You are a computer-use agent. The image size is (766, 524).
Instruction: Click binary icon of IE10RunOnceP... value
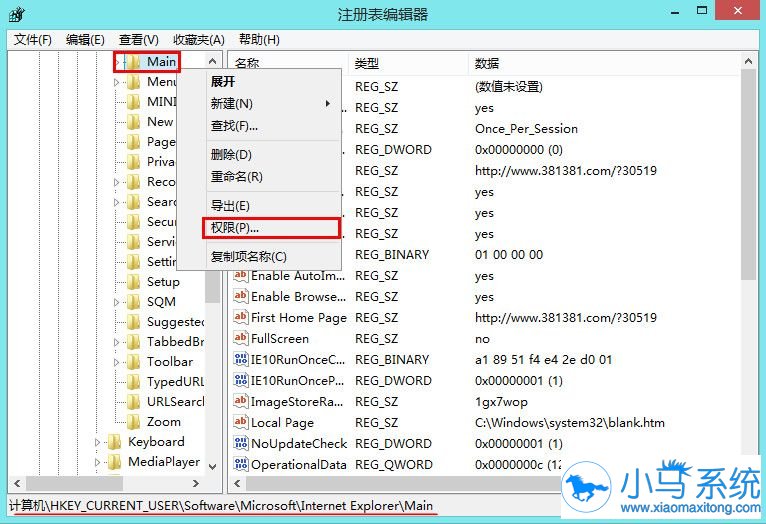point(240,381)
